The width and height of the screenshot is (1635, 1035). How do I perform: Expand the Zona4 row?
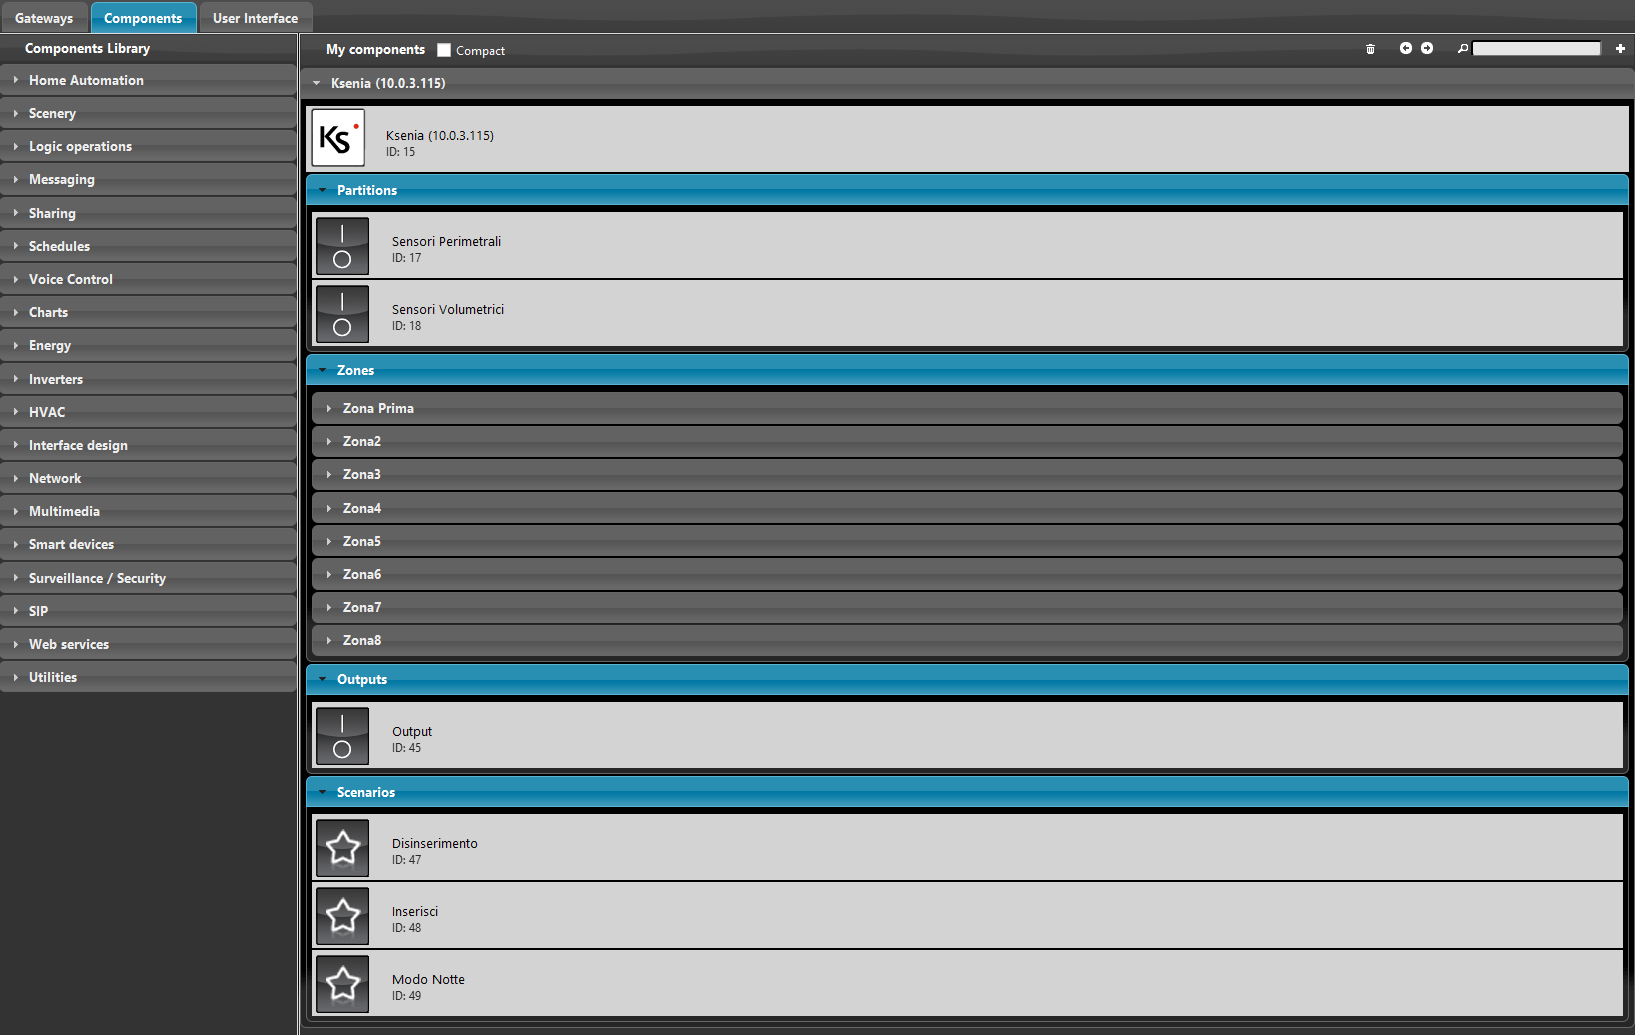[x=967, y=508]
